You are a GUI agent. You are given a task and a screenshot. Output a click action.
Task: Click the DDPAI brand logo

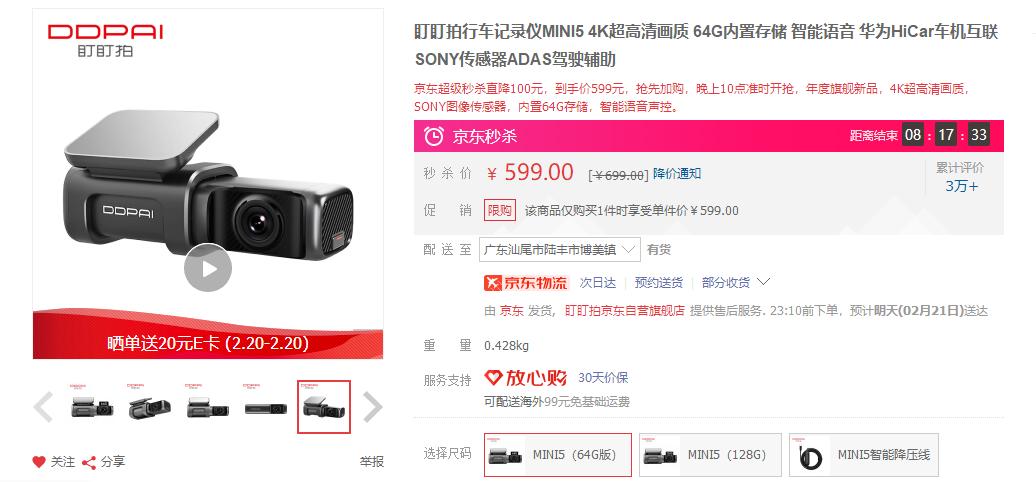106,40
